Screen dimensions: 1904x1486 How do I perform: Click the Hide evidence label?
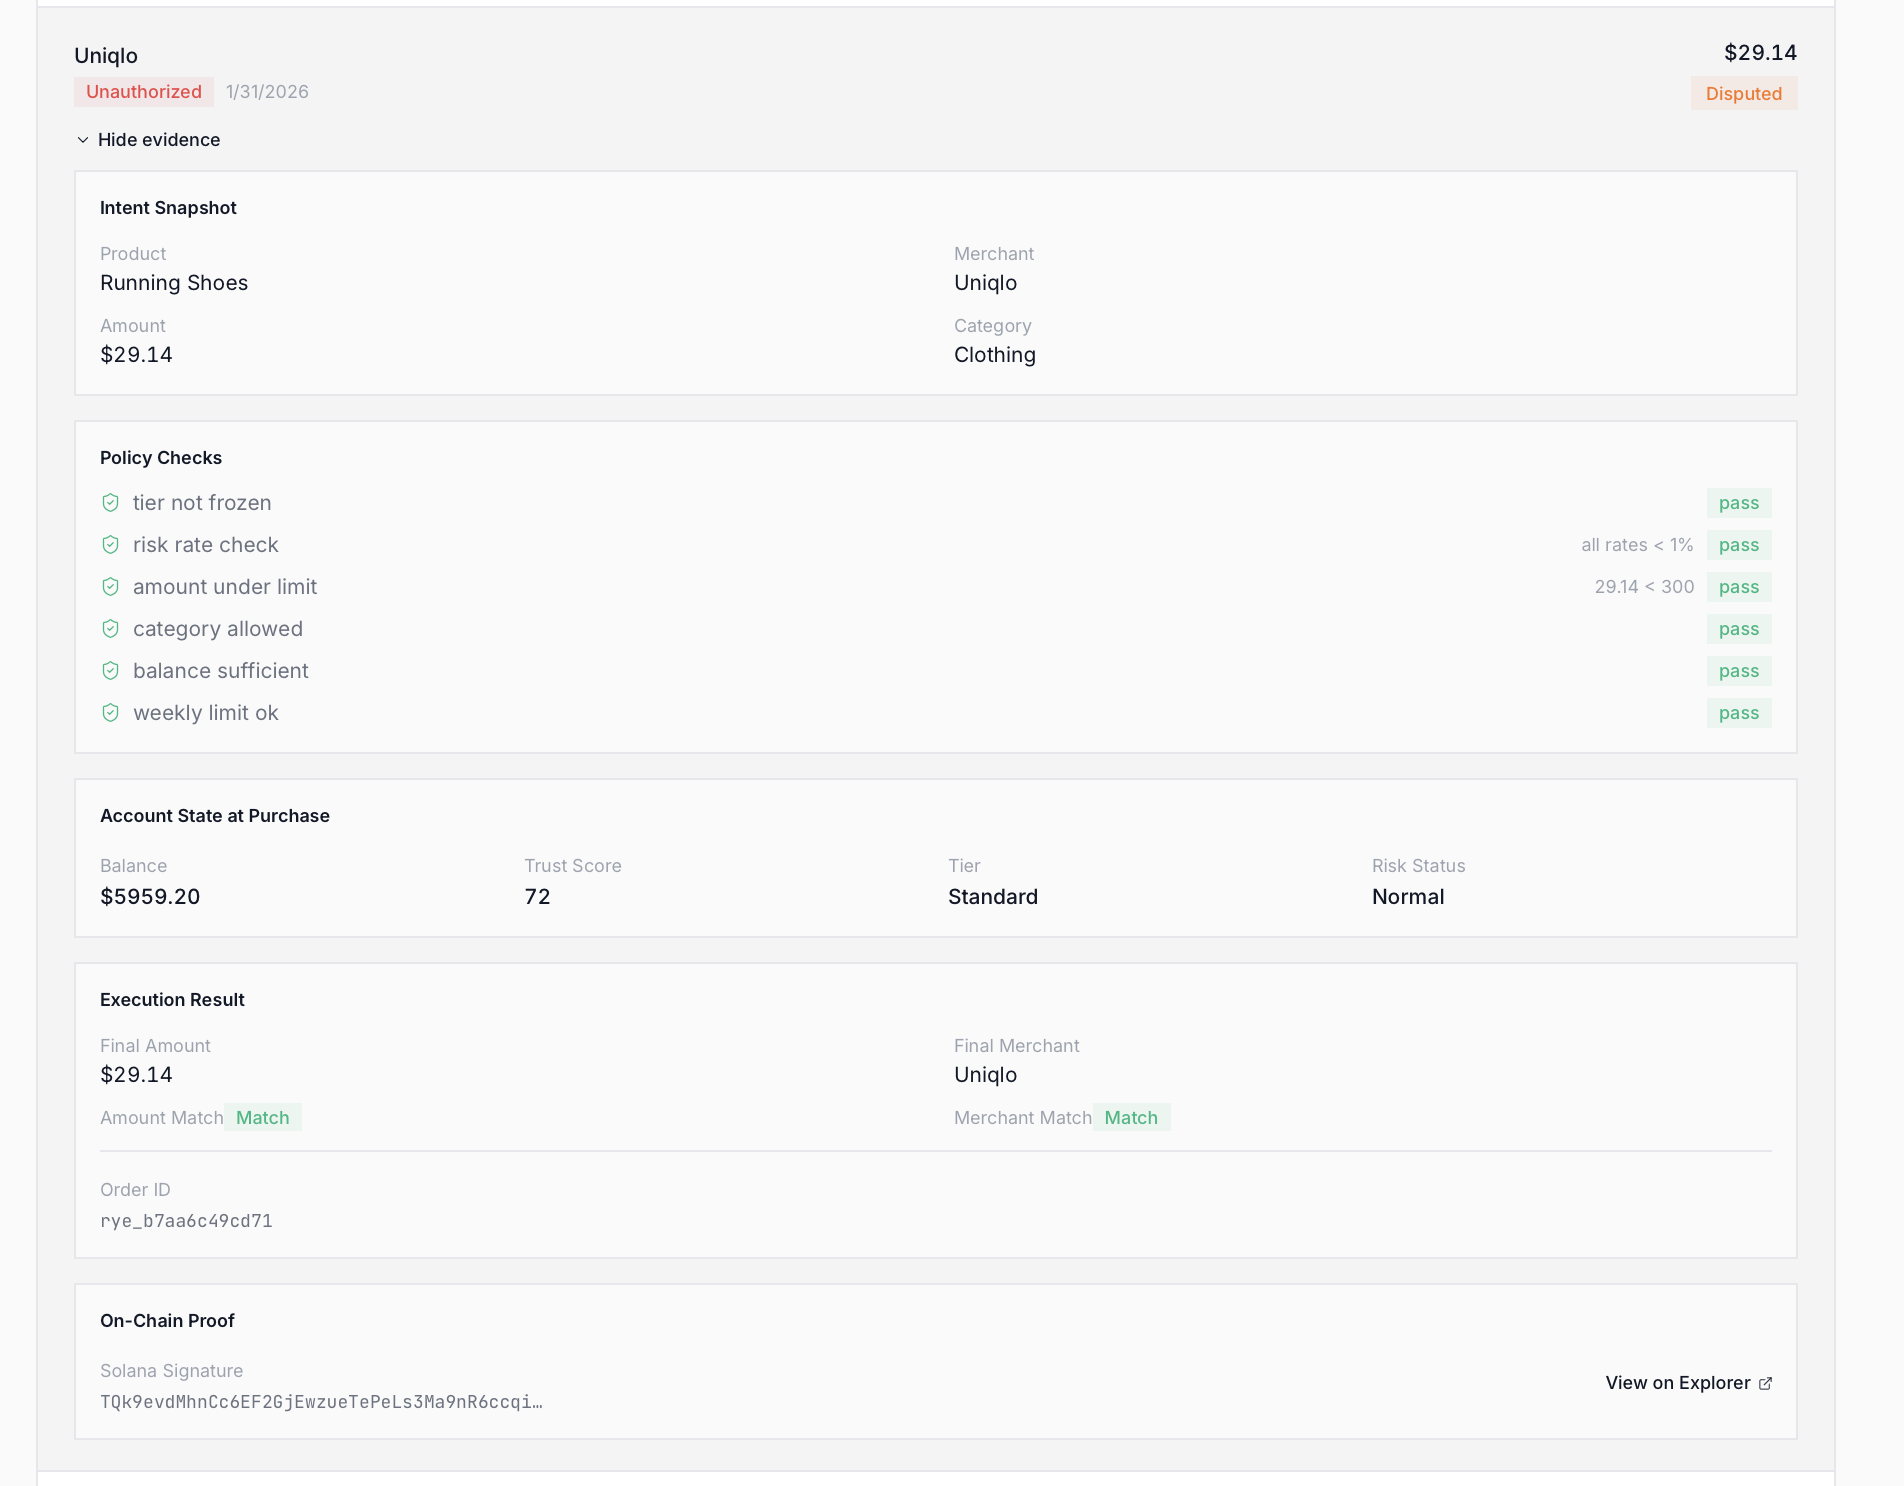tap(159, 140)
